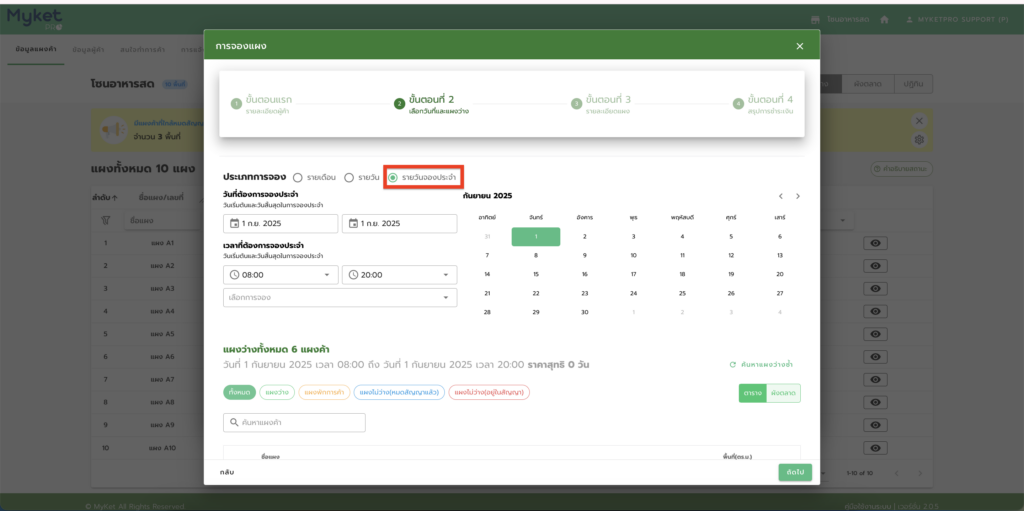Screen dimensions: 1024x511
Task: Click step 3 circle in stepper
Action: (576, 103)
